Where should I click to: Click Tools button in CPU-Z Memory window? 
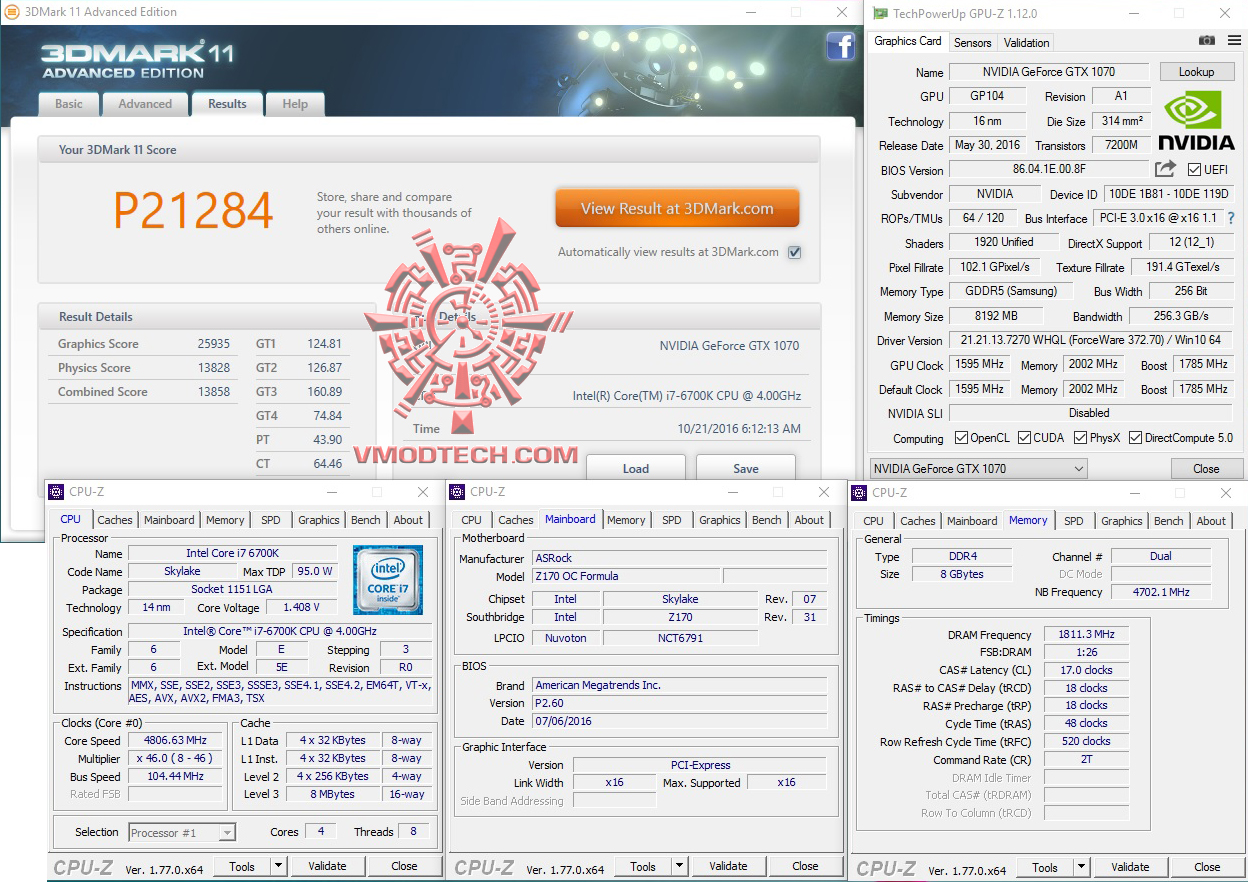pos(1045,867)
